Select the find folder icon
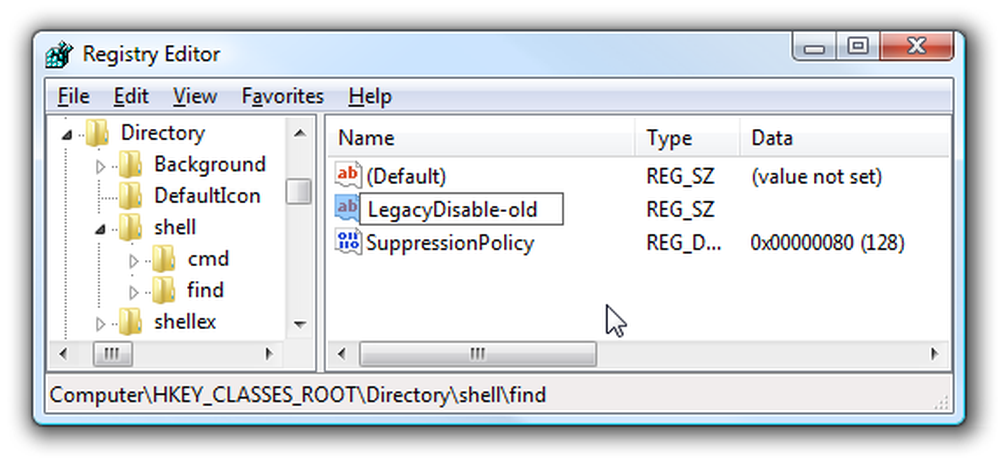Image resolution: width=1000 pixels, height=458 pixels. [x=165, y=290]
